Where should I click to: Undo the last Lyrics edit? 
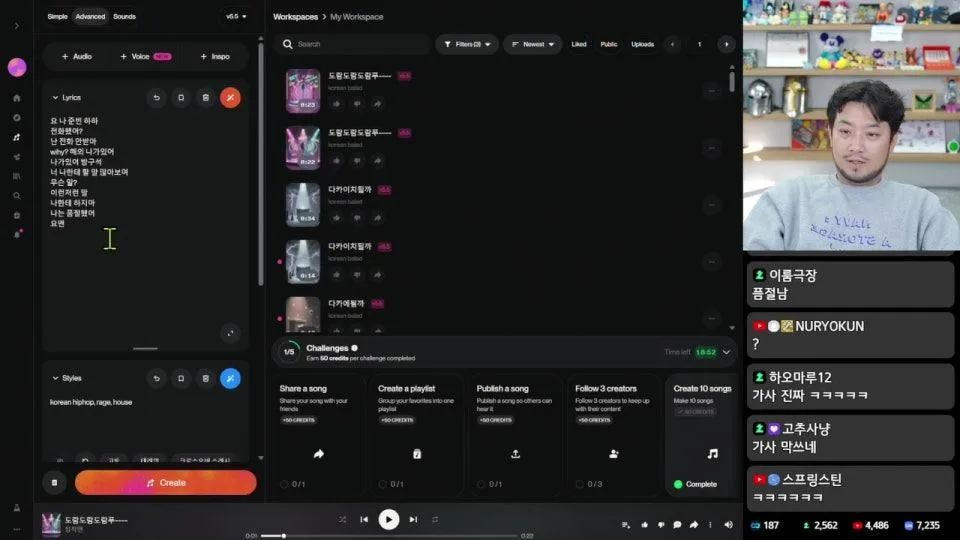tap(156, 97)
